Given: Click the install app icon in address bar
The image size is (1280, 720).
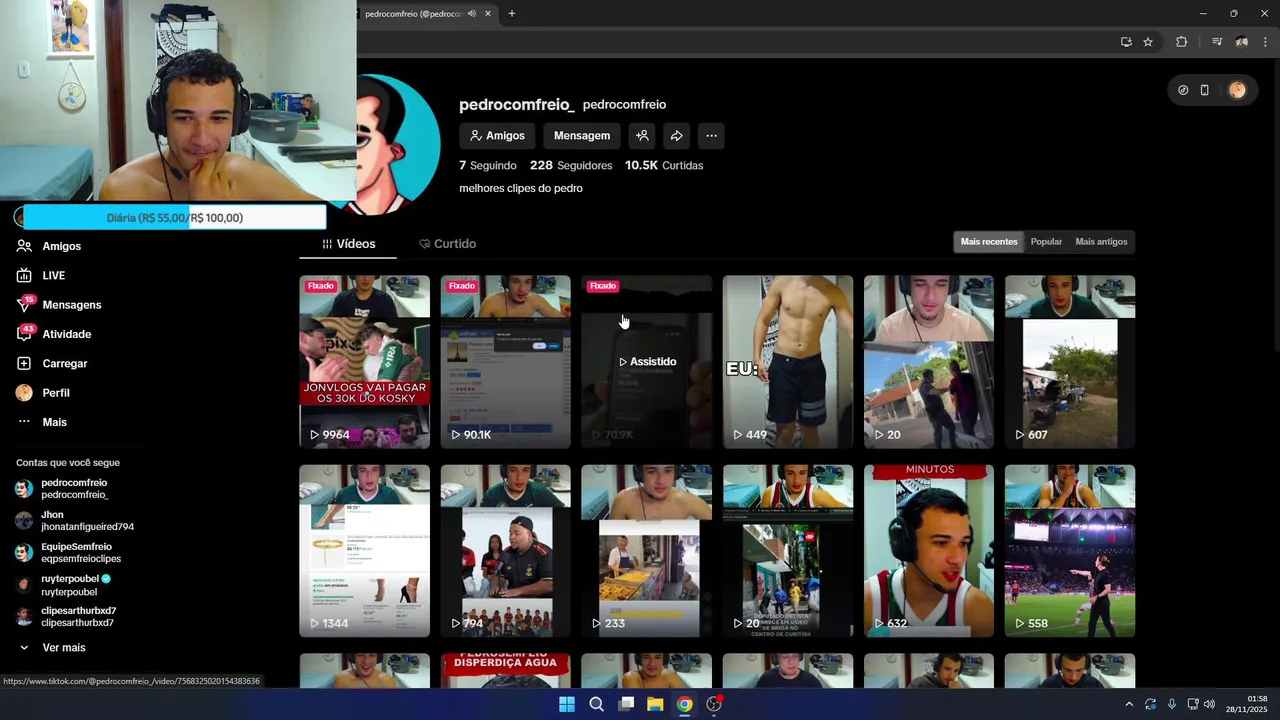Looking at the screenshot, I should click(x=1126, y=42).
